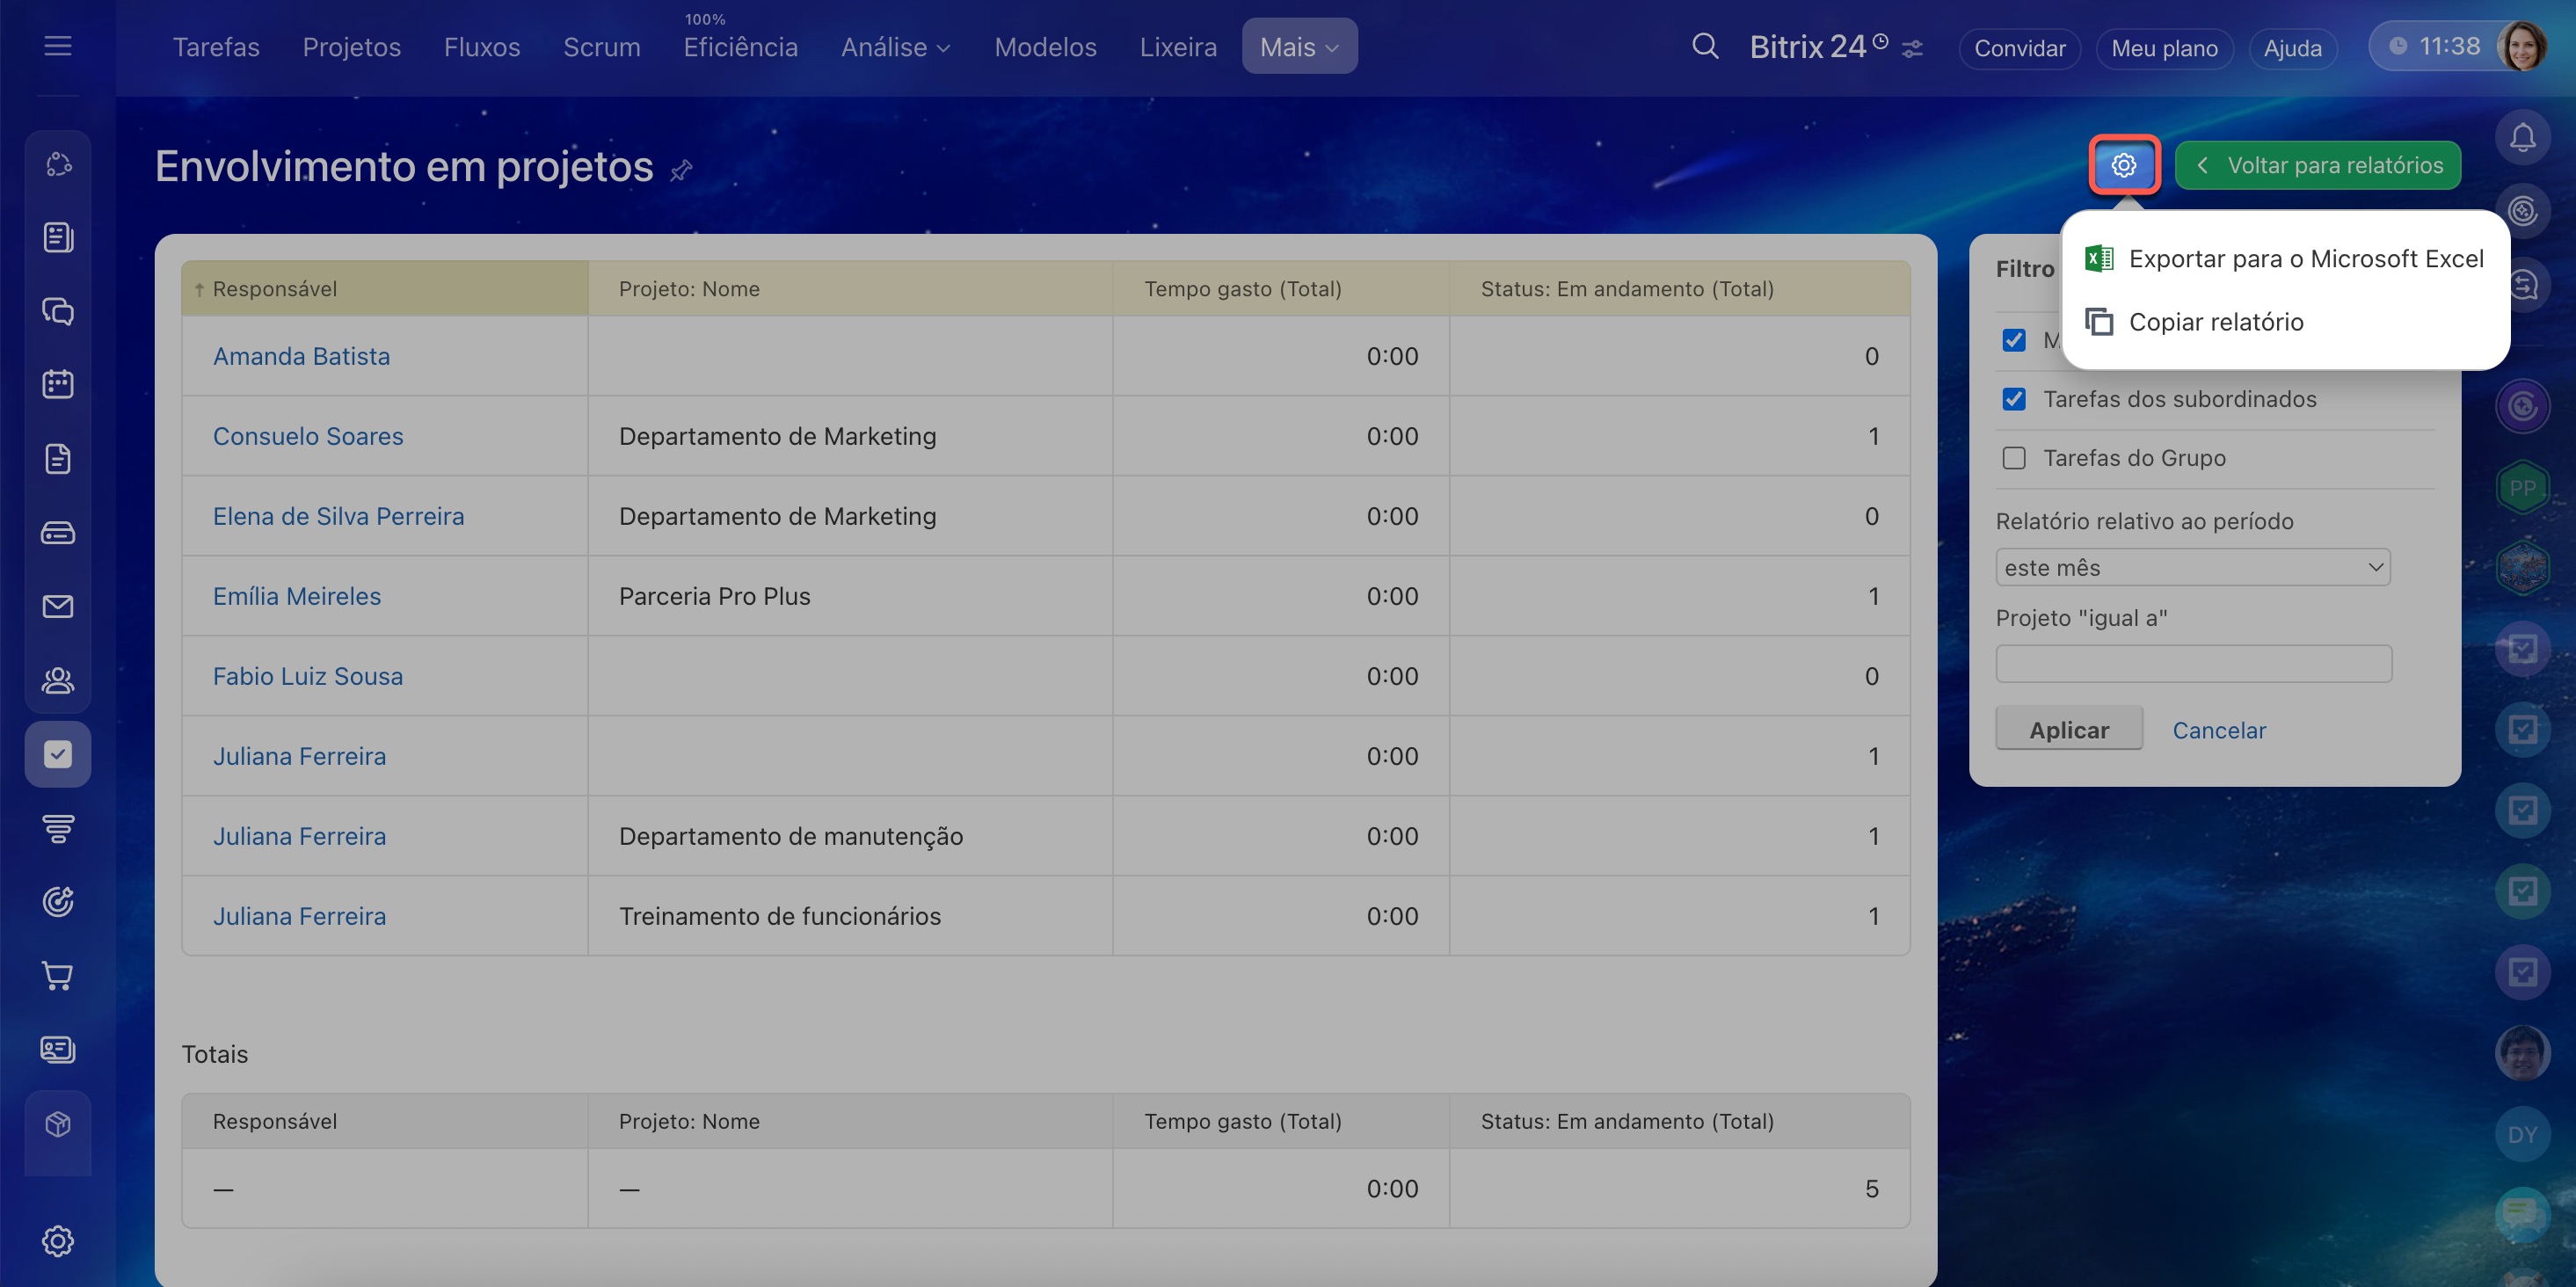The height and width of the screenshot is (1287, 2576).
Task: Choose Copiar relatório menu option
Action: point(2215,322)
